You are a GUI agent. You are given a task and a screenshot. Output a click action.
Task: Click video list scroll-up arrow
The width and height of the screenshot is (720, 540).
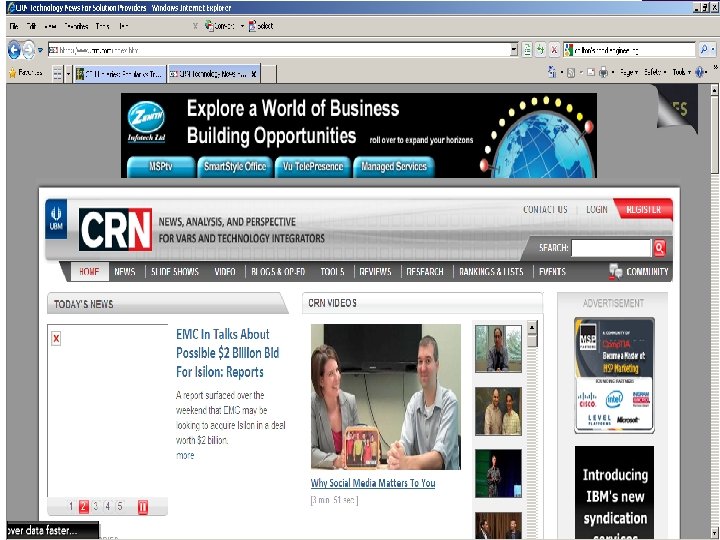(532, 327)
